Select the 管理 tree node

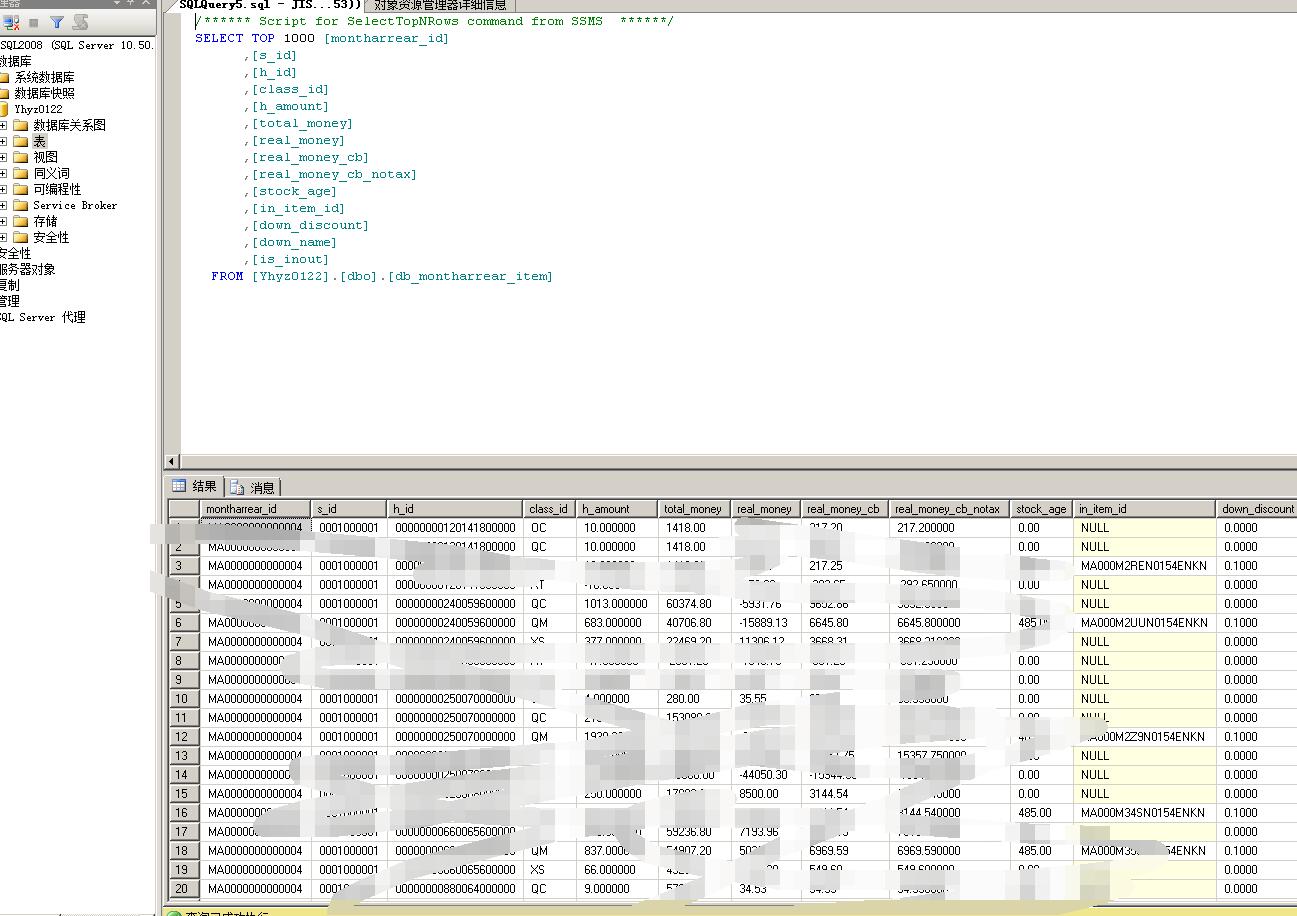[x=10, y=301]
